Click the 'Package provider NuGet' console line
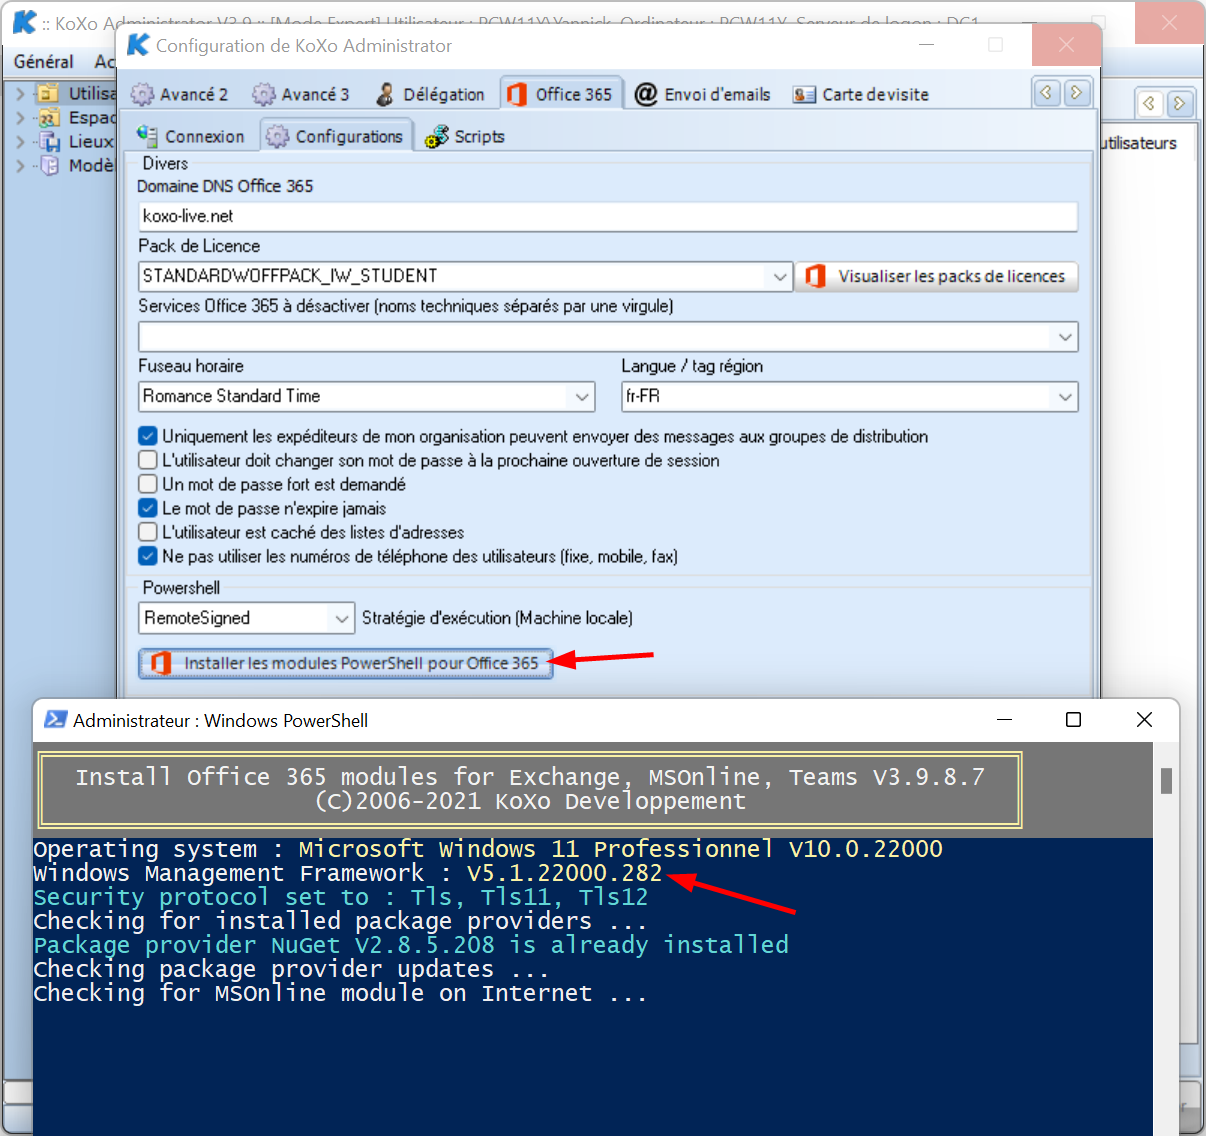 [411, 945]
